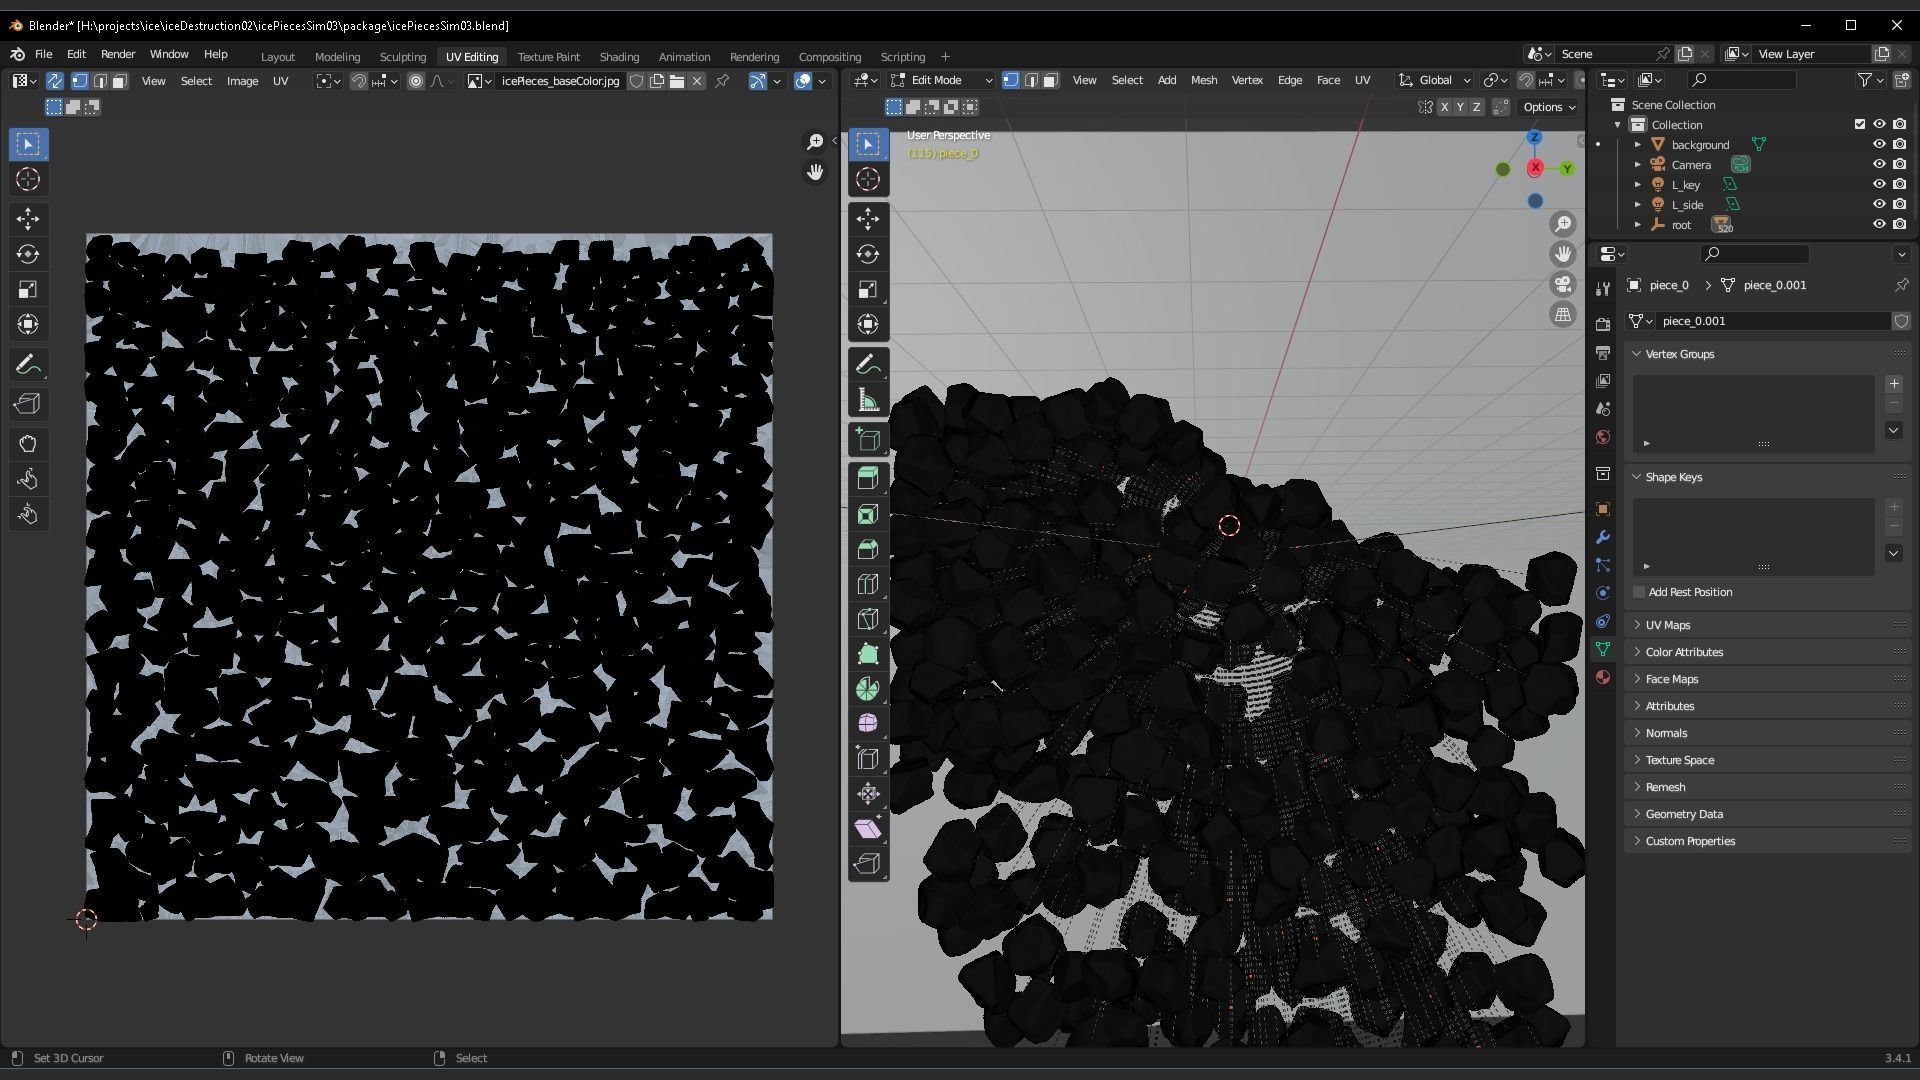Select the Rip Region tool in 3D viewport

(x=868, y=864)
